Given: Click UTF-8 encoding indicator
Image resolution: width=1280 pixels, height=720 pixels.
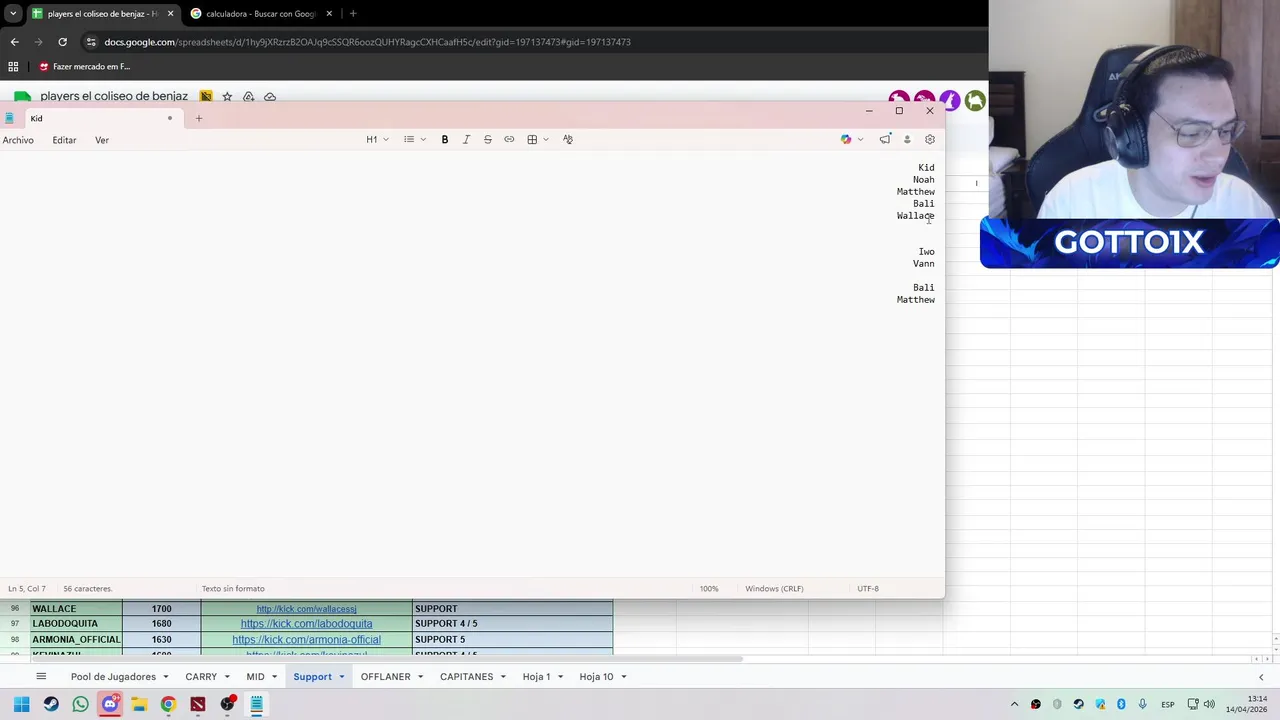Looking at the screenshot, I should tap(868, 589).
